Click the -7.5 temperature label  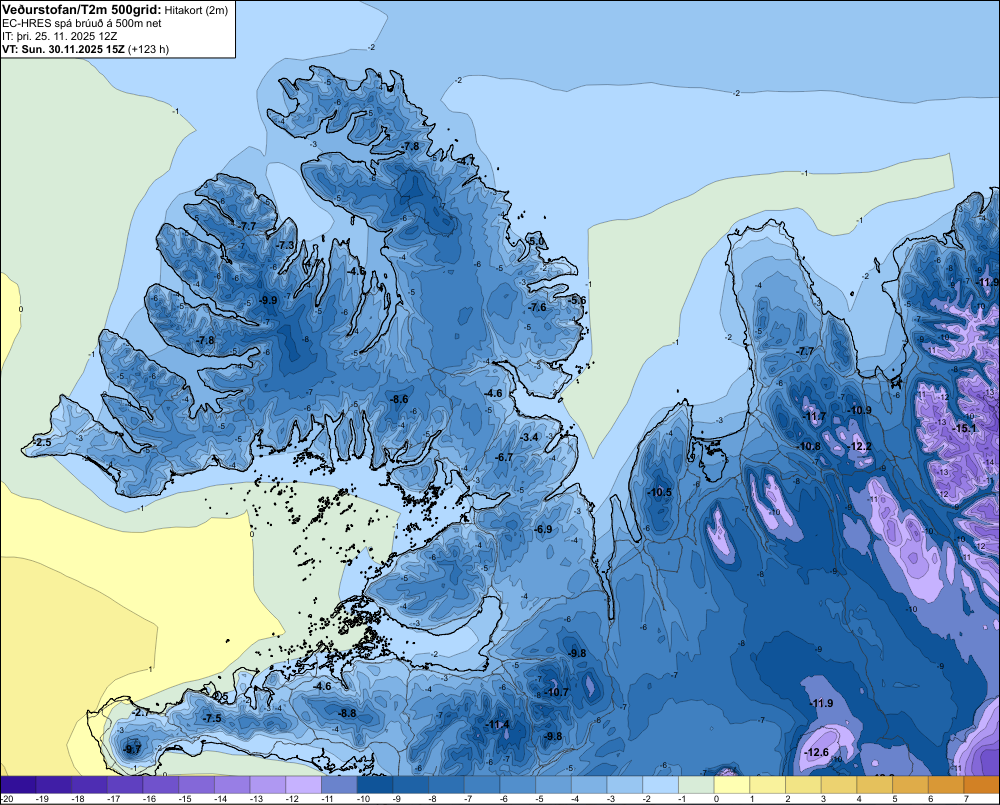pyautogui.click(x=212, y=718)
